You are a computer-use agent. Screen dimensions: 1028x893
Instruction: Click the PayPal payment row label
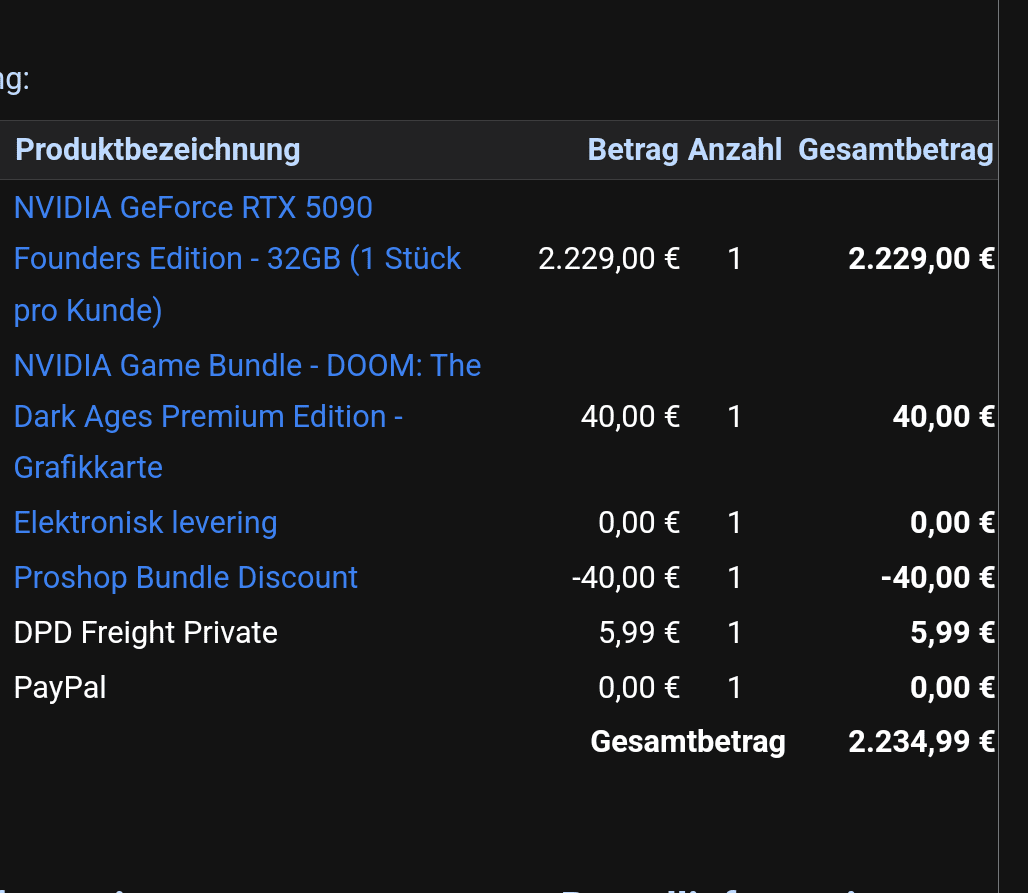60,687
